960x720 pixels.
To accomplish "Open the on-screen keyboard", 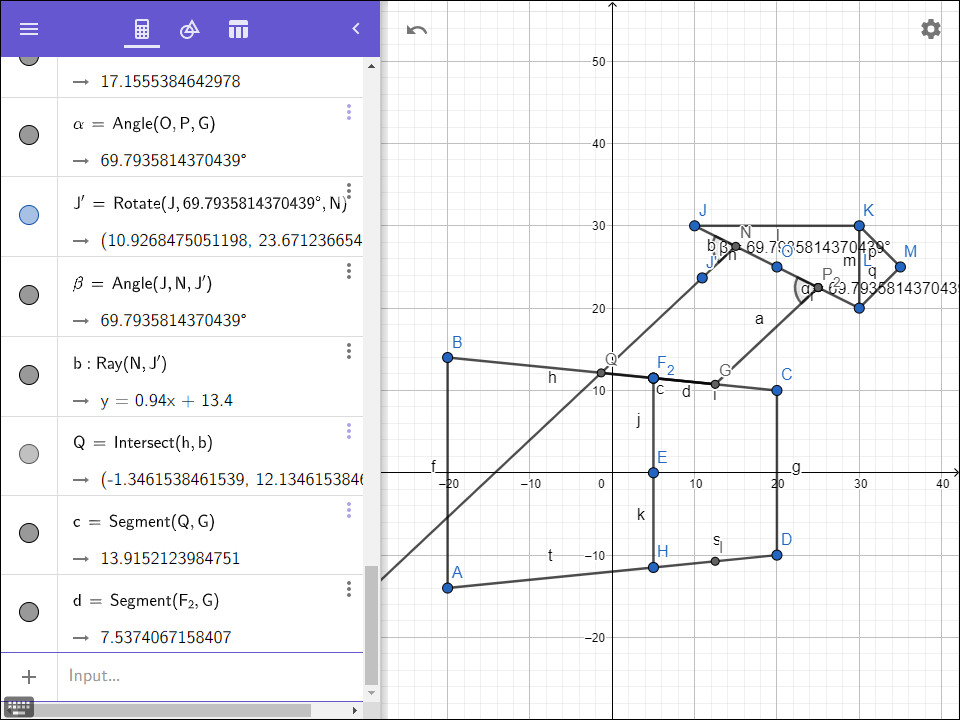I will 18,708.
